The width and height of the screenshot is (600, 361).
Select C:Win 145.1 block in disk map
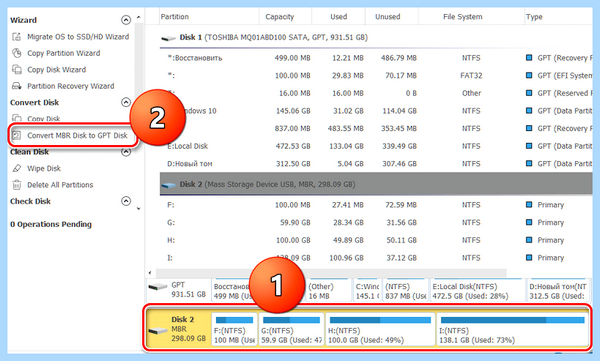coord(367,291)
